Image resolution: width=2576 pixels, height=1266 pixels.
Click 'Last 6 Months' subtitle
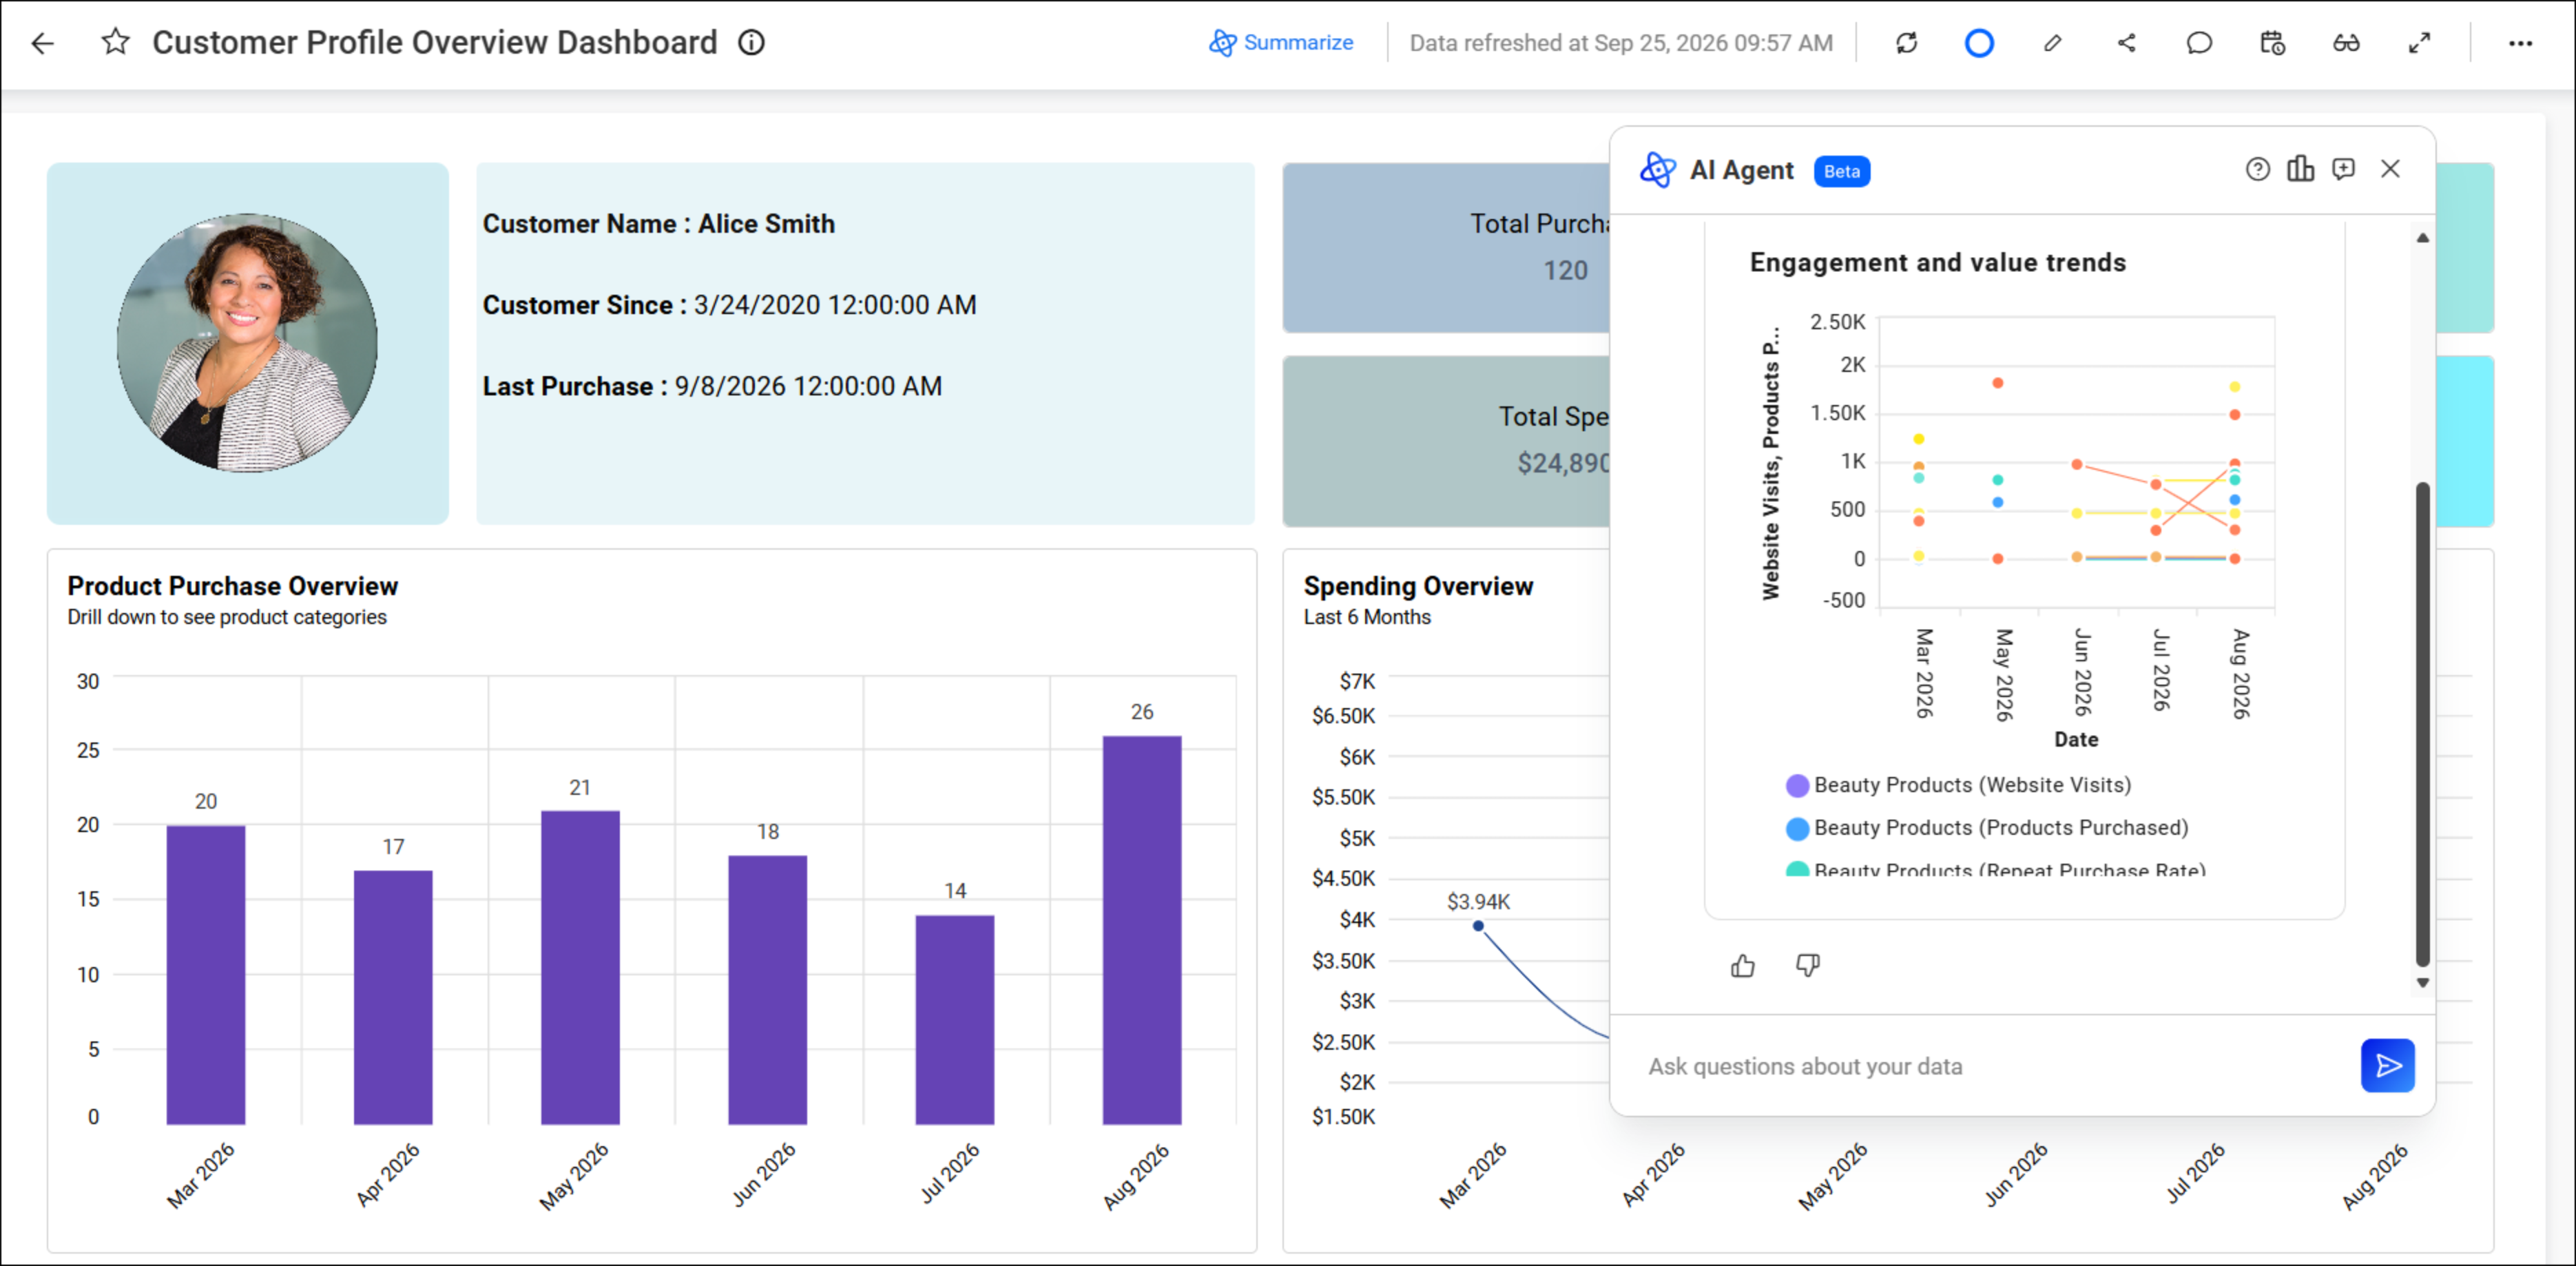1366,617
